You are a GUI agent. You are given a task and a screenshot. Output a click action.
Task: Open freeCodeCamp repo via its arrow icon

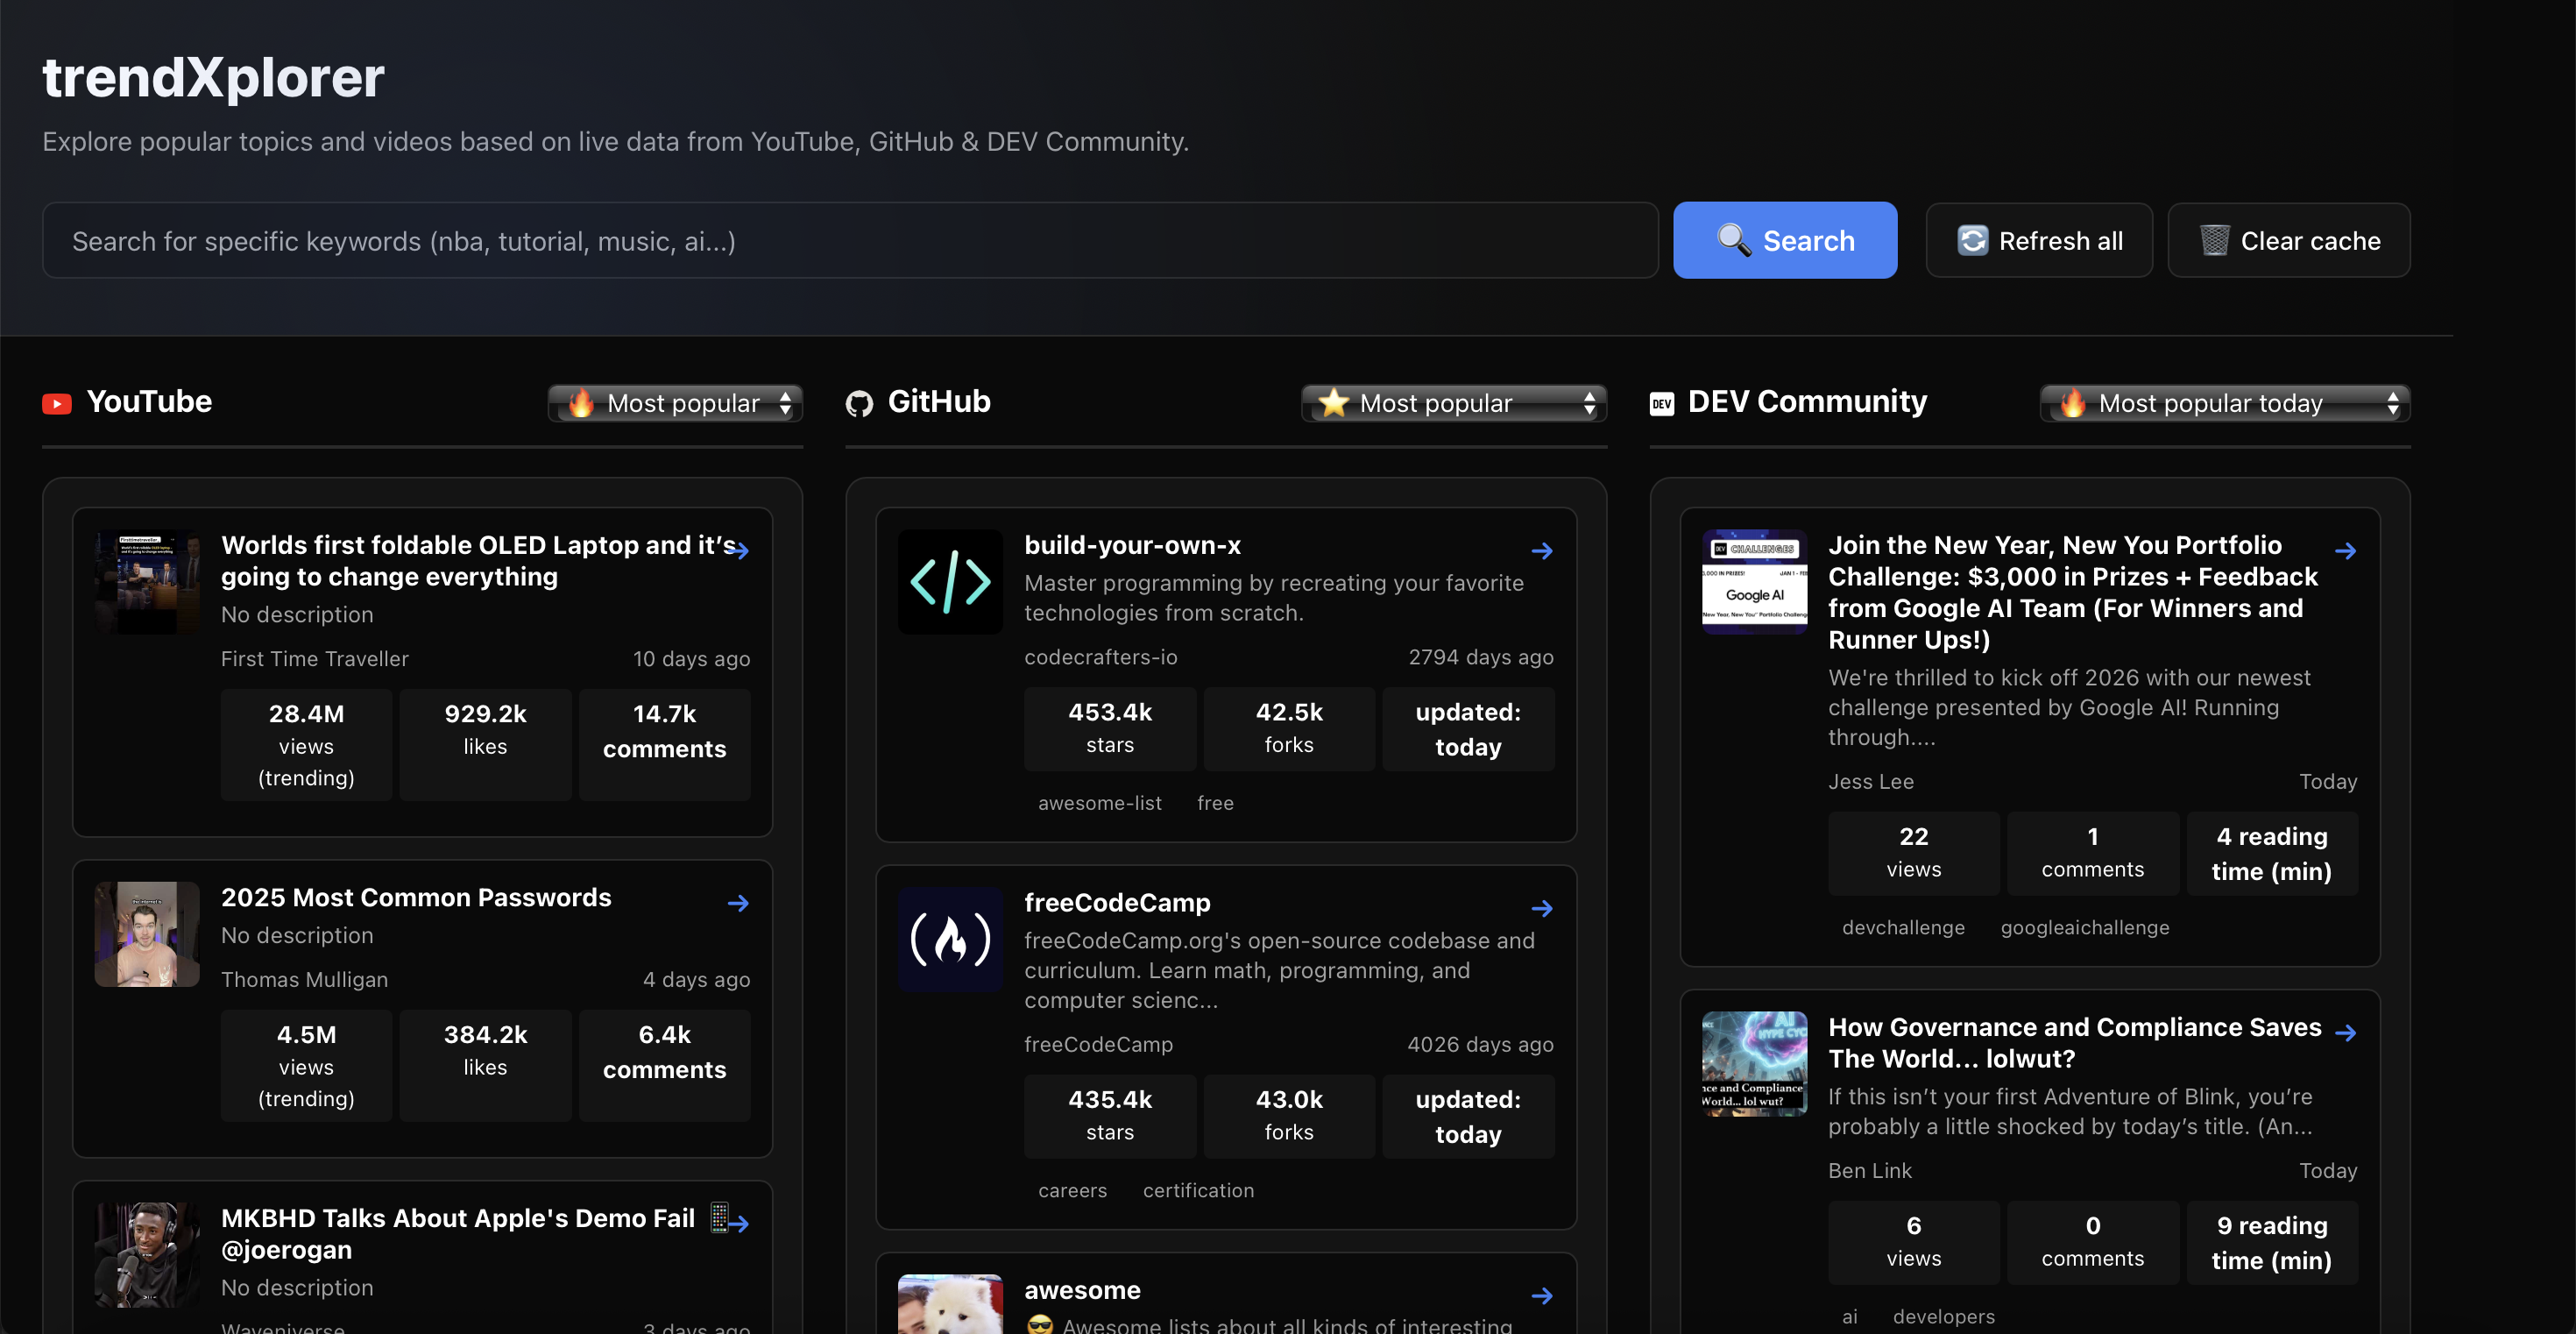click(1541, 908)
